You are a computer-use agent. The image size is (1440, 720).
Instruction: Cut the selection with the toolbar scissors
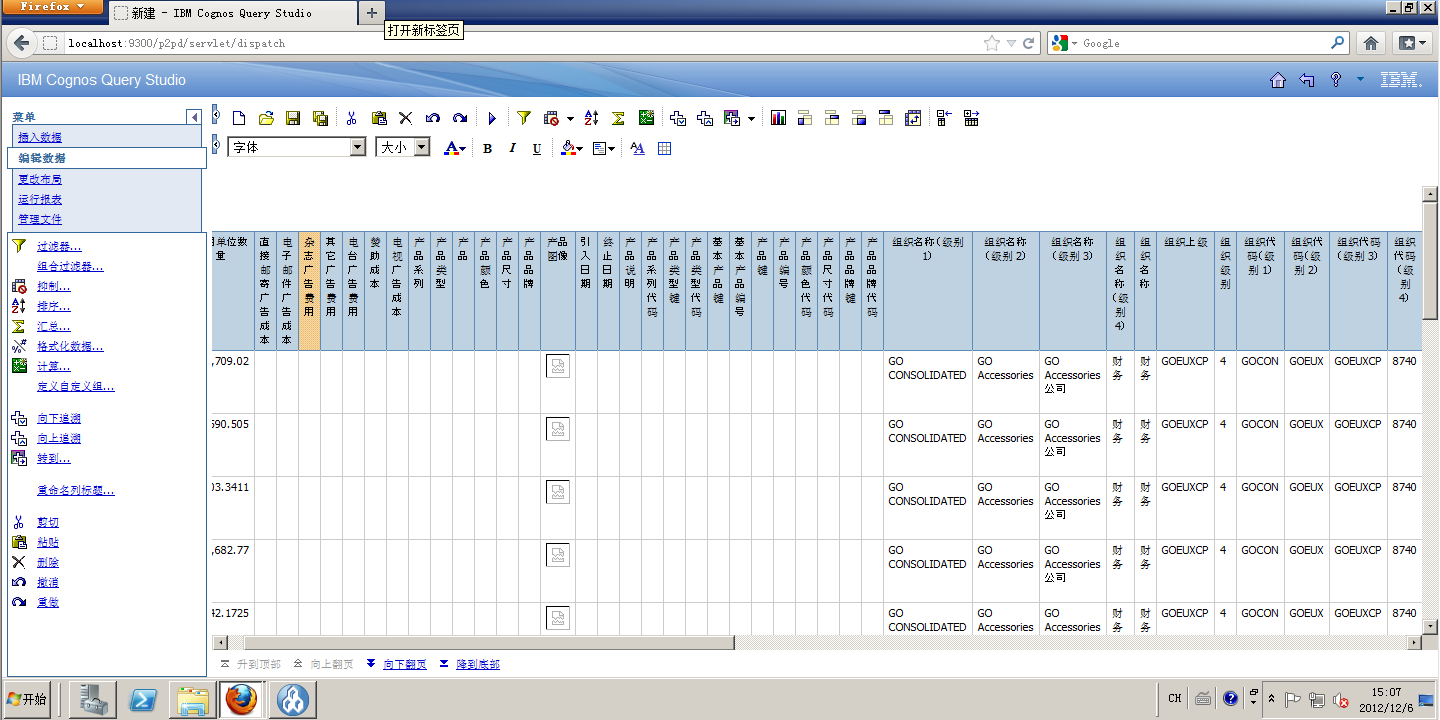352,118
